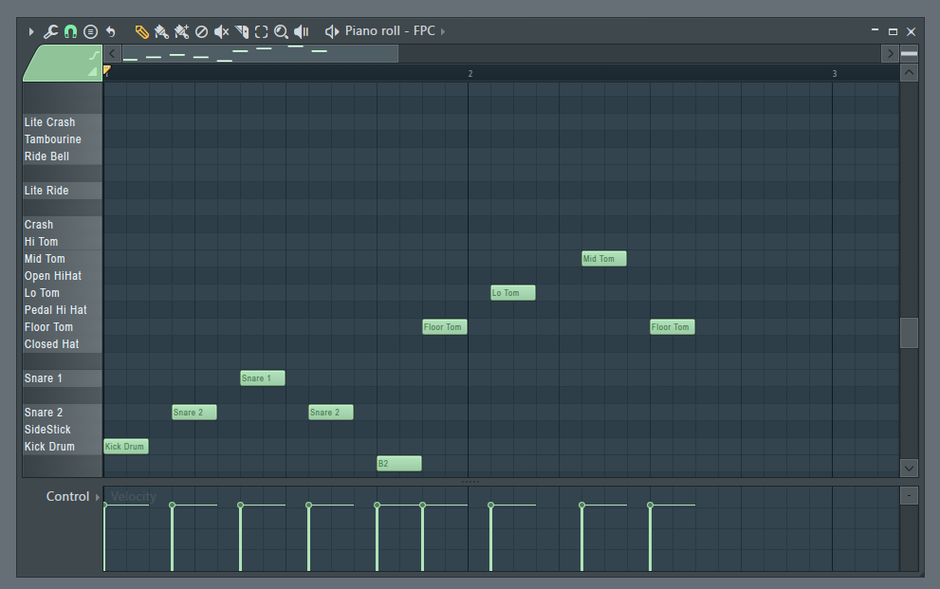Select the Playback scrub speaker tool

coord(302,31)
